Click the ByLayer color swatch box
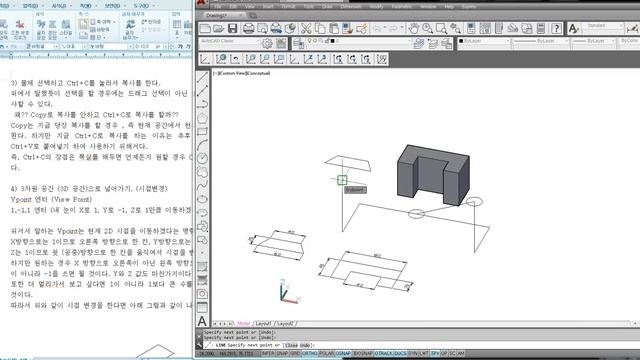Screen dimensions: 640x360 pyautogui.click(x=461, y=41)
